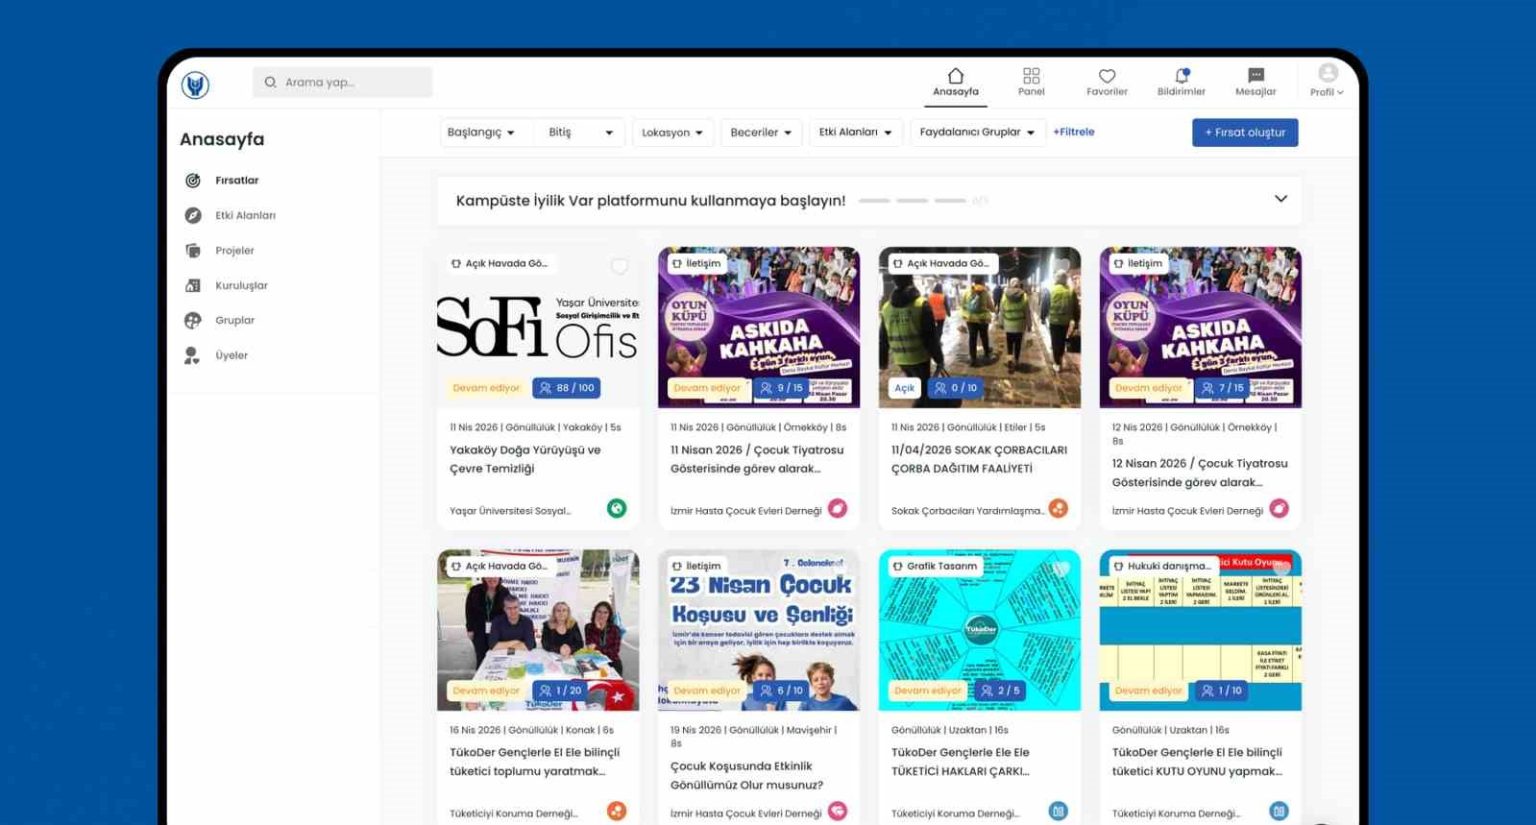Toggle favorite heart on Grafik Tasarım card
This screenshot has width=1536, height=825.
(x=1061, y=568)
